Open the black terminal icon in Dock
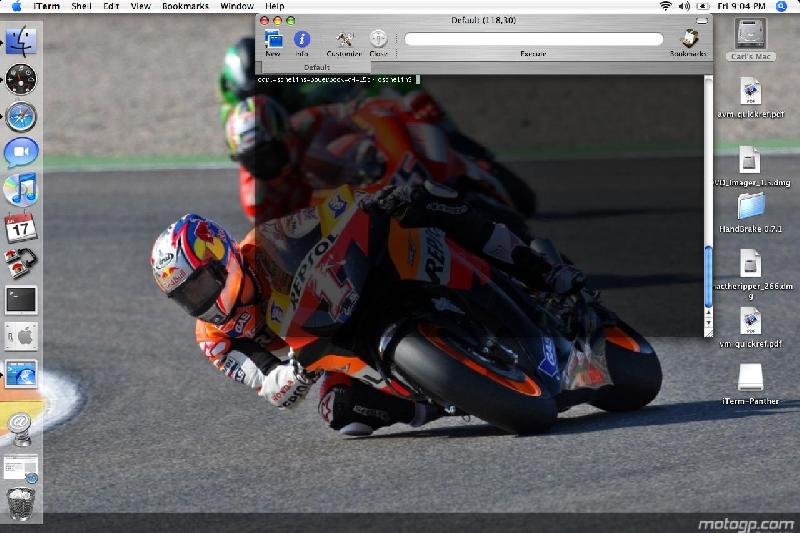800x533 pixels. (21, 299)
